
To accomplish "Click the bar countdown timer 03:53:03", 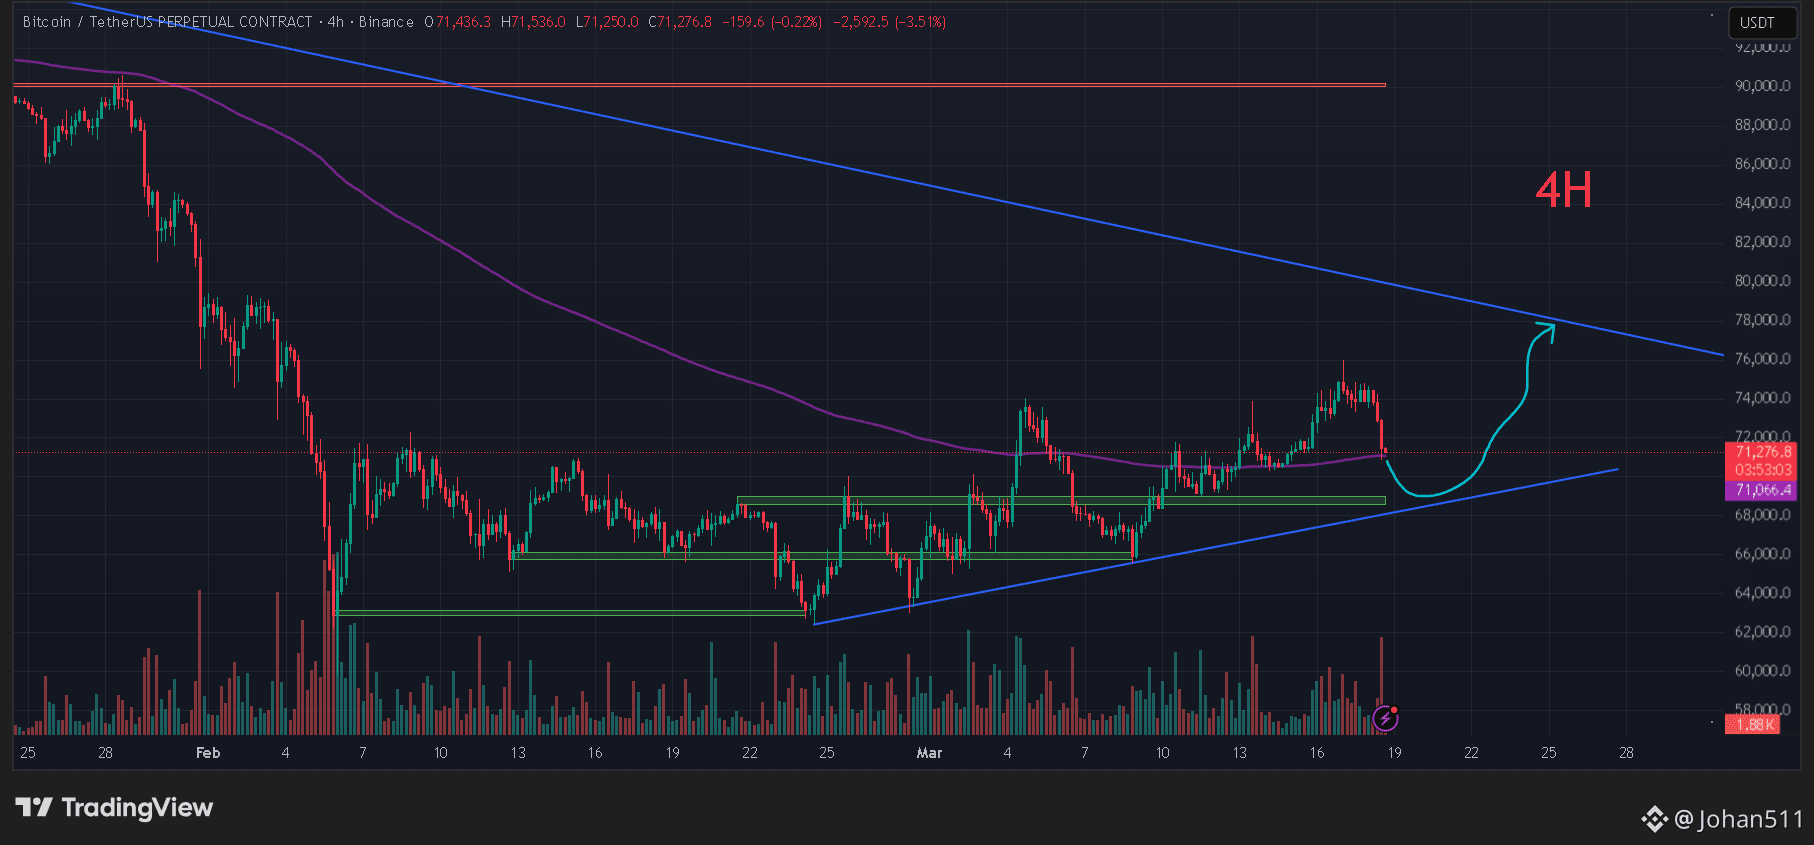I will [x=1763, y=470].
